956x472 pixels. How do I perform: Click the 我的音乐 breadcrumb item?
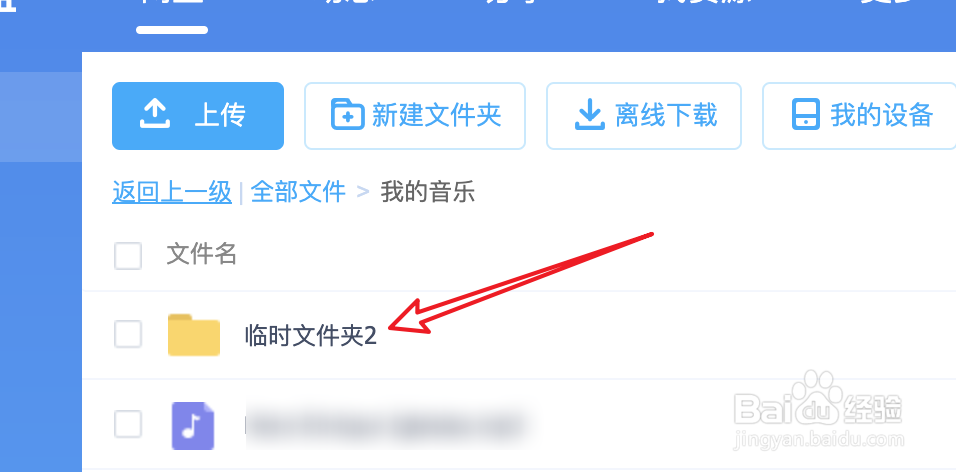click(x=427, y=192)
